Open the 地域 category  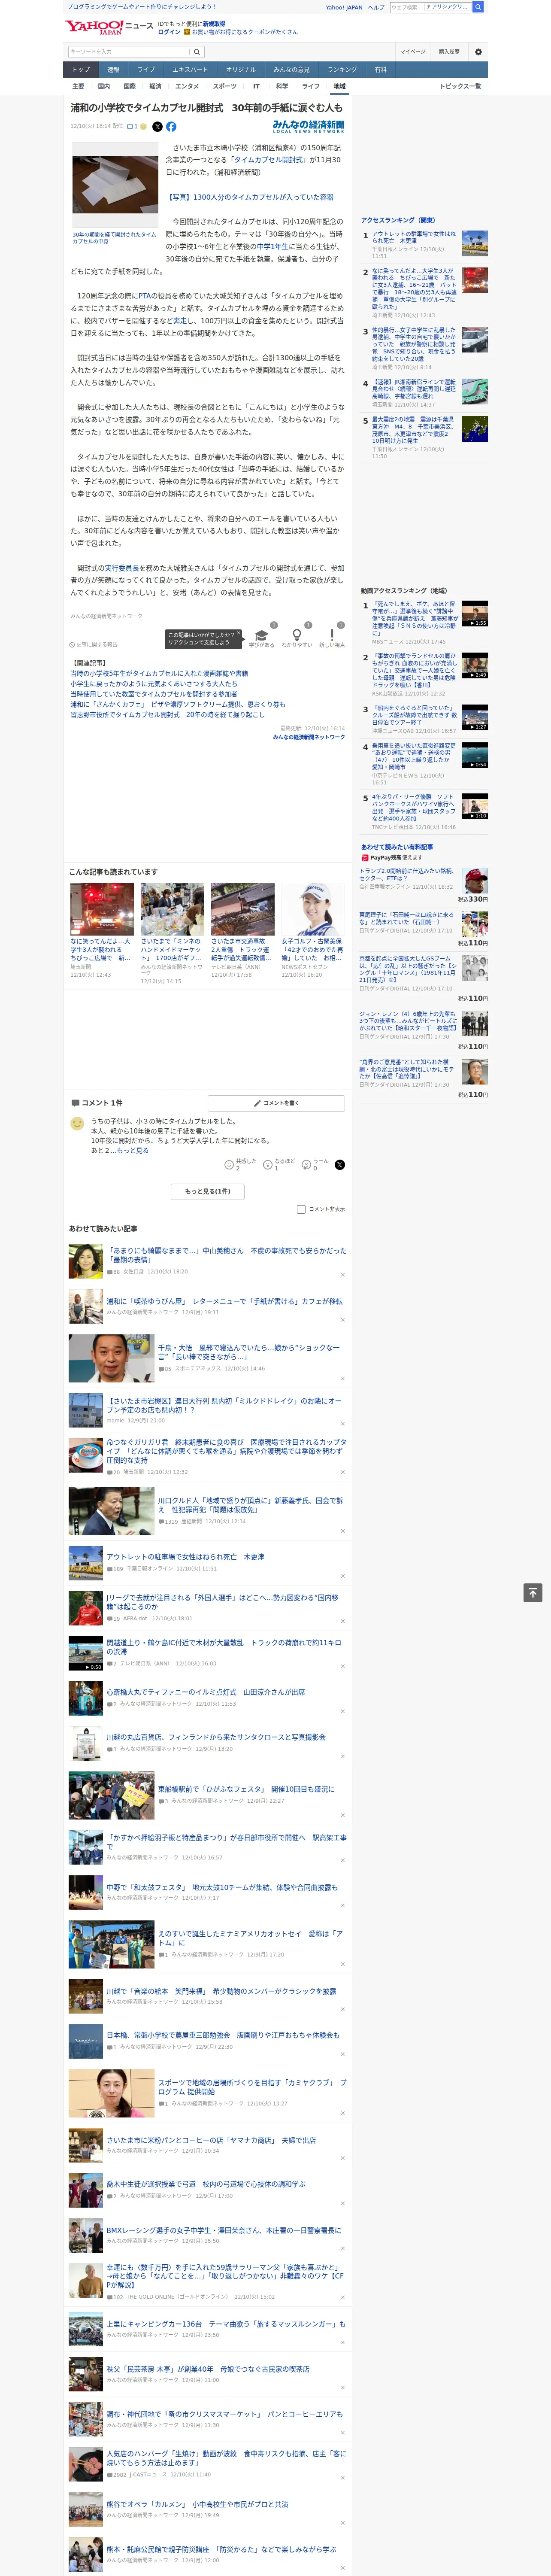pos(339,86)
